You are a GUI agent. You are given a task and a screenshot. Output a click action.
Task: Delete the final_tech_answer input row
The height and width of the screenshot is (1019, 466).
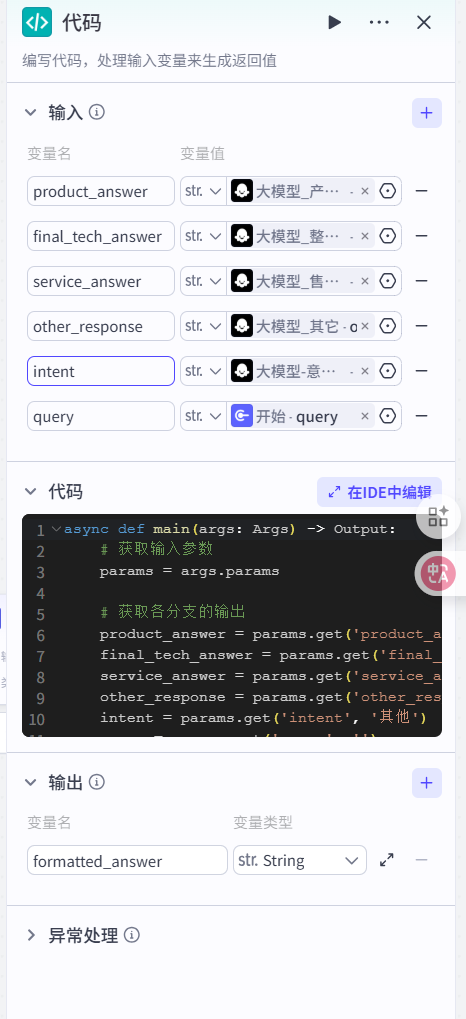[421, 236]
